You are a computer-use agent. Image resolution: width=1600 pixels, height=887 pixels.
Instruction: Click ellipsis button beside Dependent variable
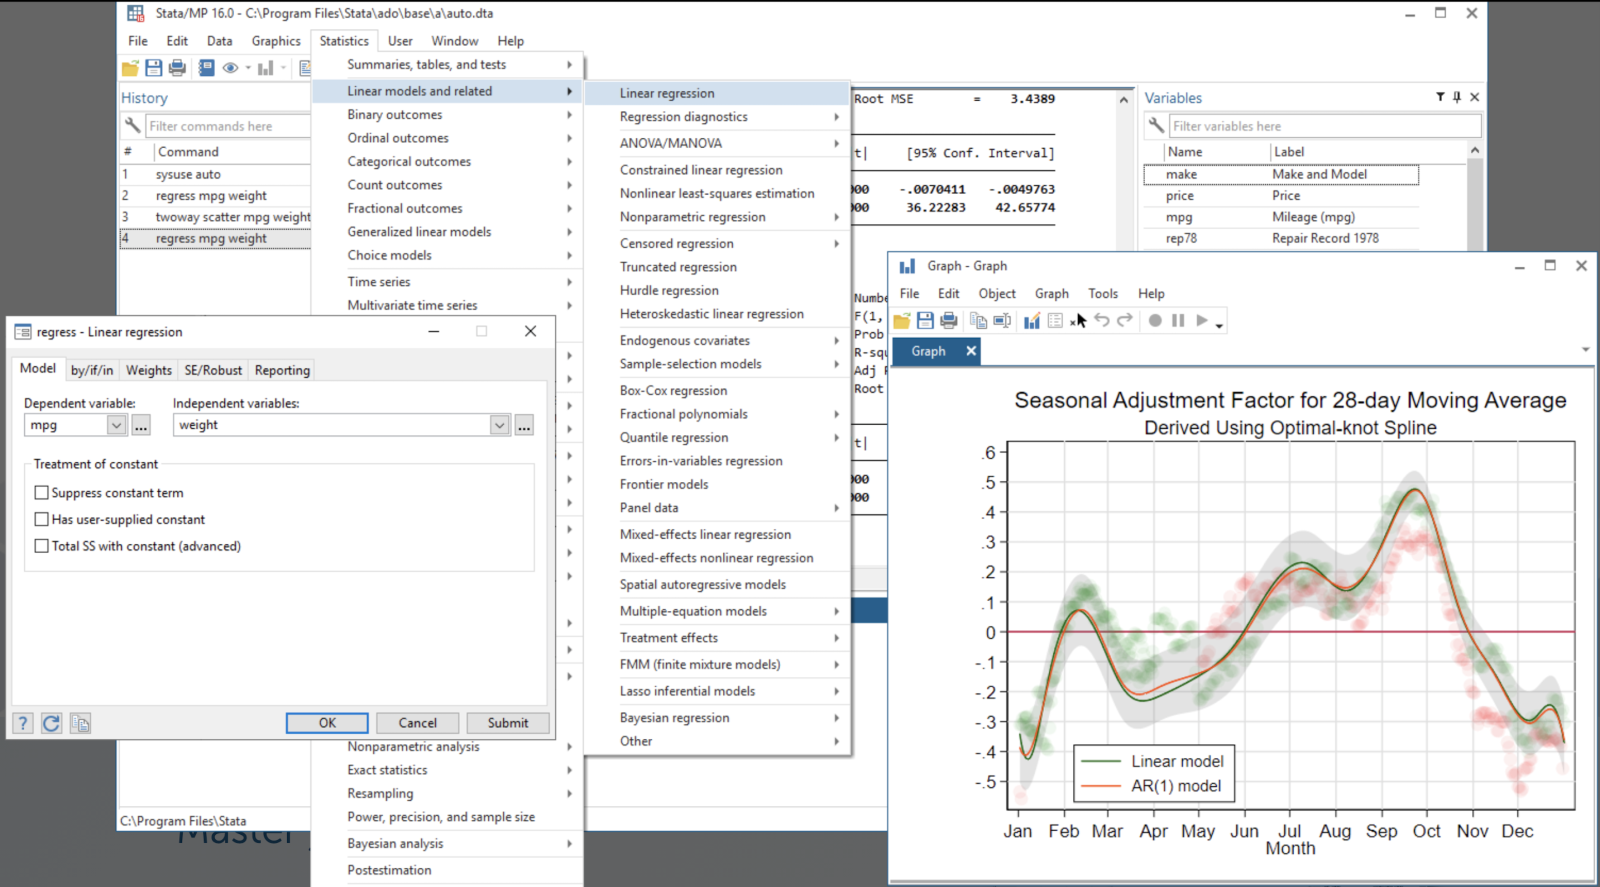pyautogui.click(x=141, y=426)
